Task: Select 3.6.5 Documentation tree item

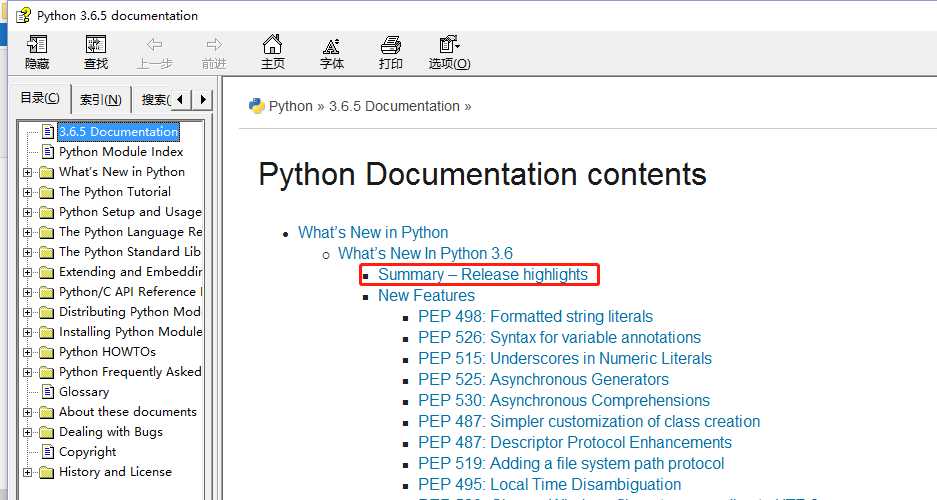Action: click(118, 131)
